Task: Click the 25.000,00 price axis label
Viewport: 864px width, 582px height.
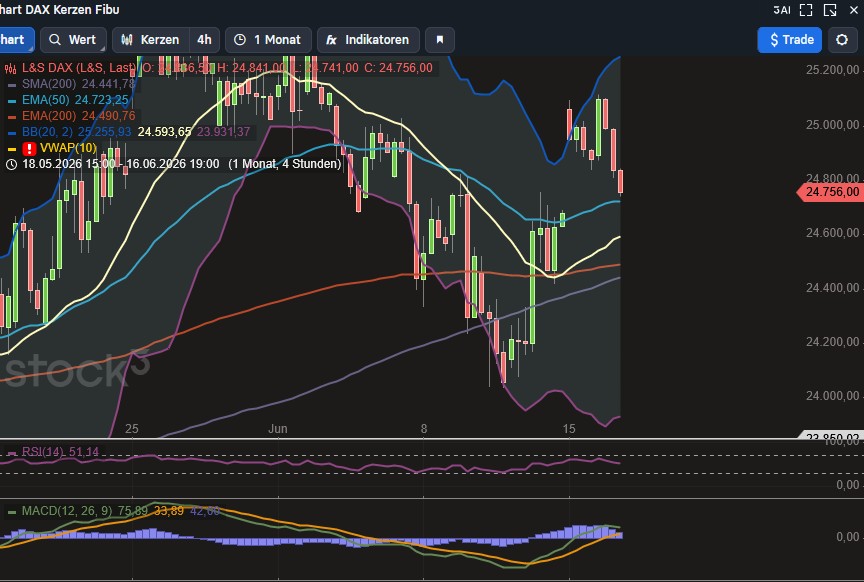Action: [832, 125]
